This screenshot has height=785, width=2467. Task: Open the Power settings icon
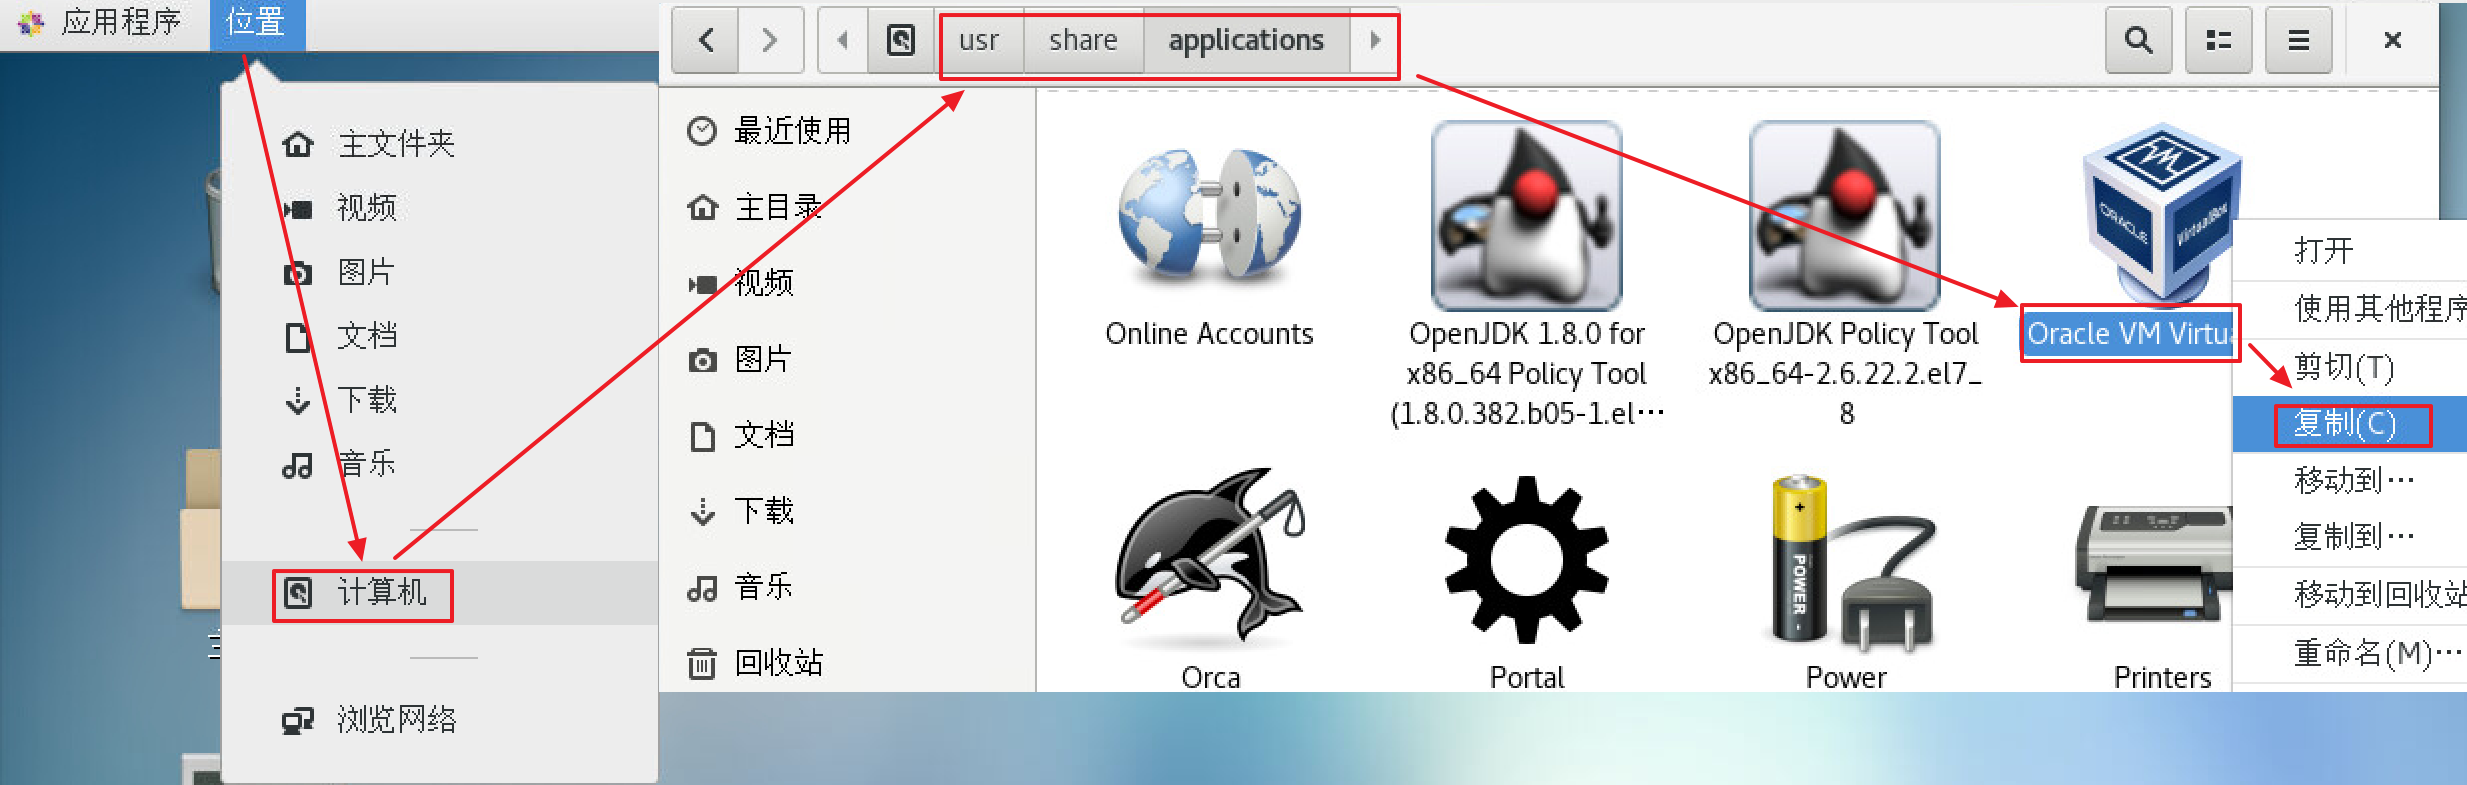pyautogui.click(x=1846, y=560)
